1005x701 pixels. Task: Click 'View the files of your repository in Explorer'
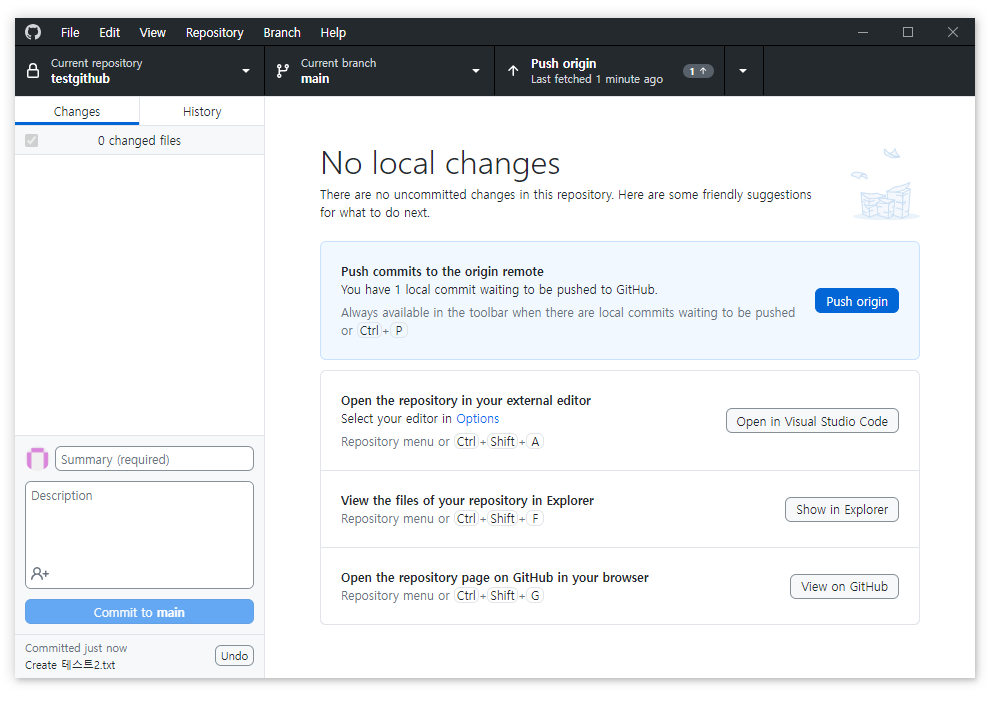(467, 500)
